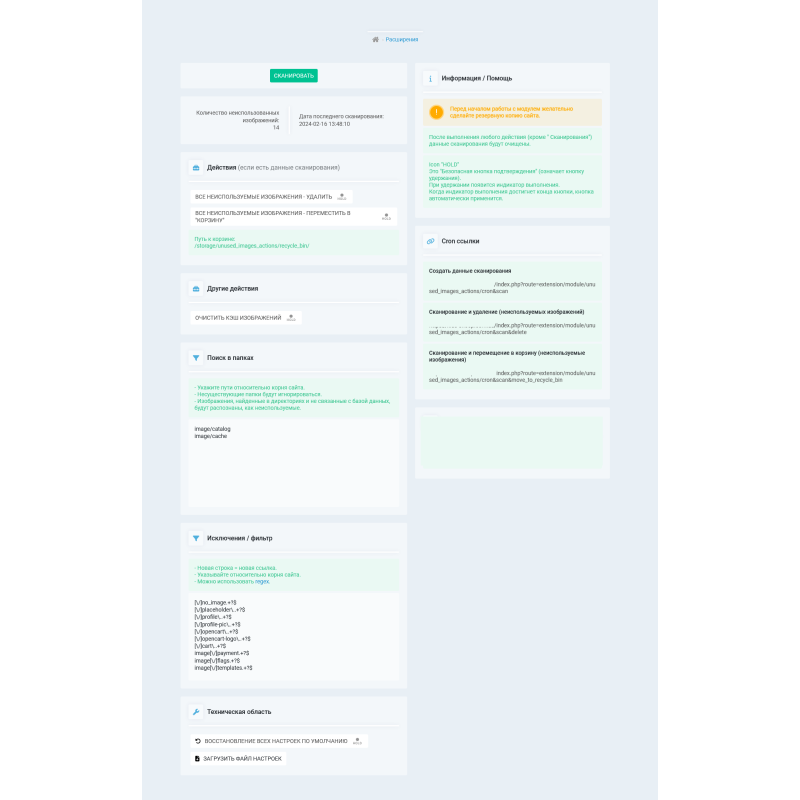Screen dimensions: 800x800
Task: Click the orange warning icon in backup notice
Action: click(x=436, y=113)
